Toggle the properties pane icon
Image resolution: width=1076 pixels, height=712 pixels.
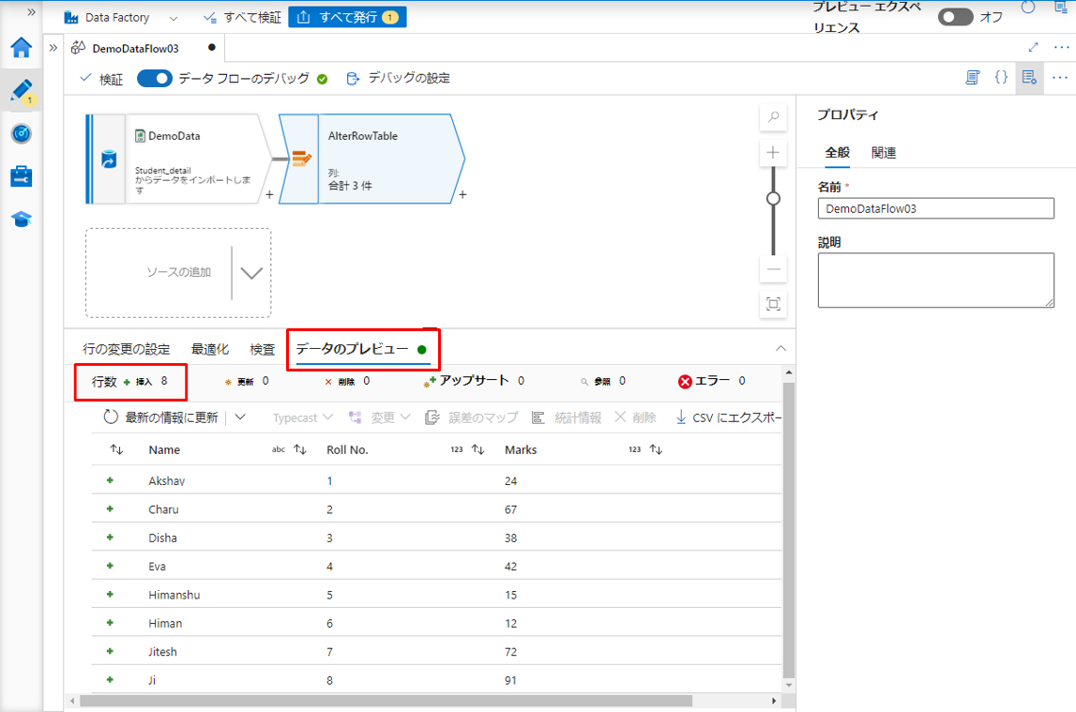(1029, 78)
